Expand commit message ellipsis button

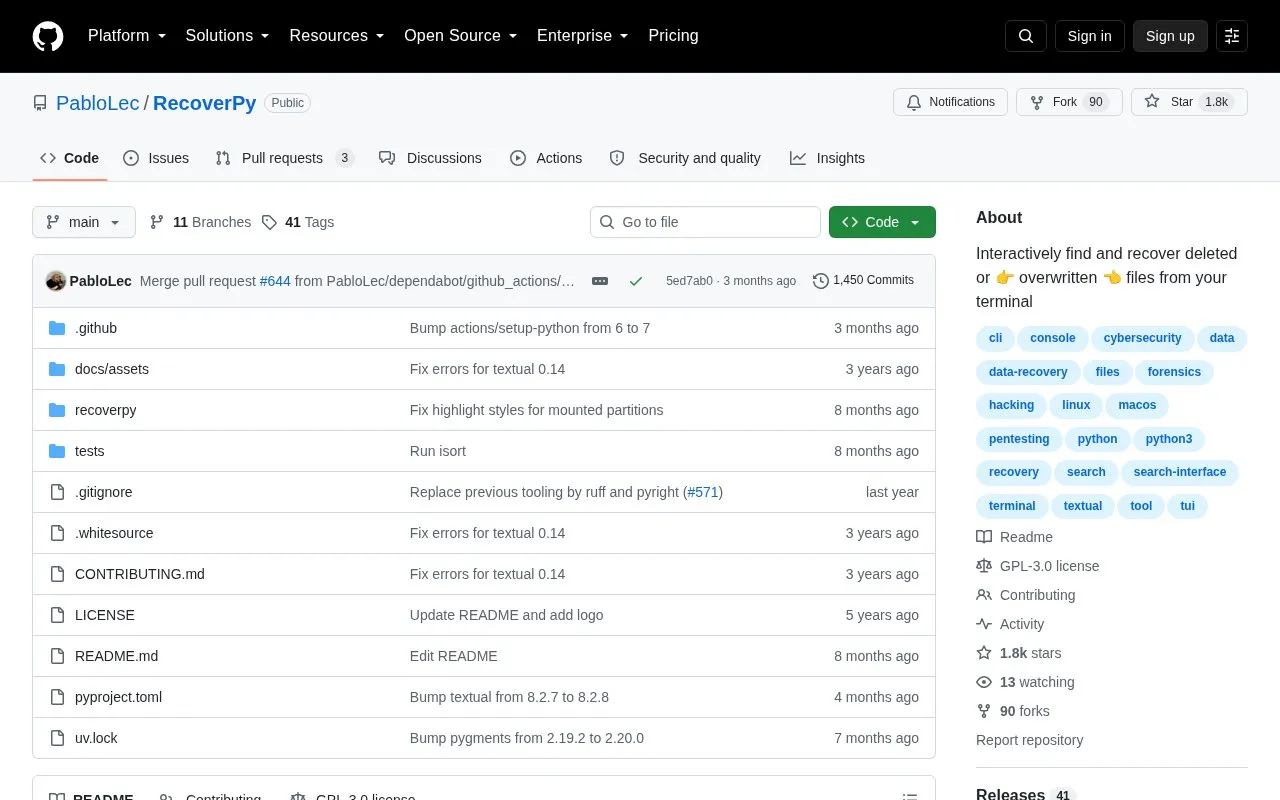[x=600, y=281]
